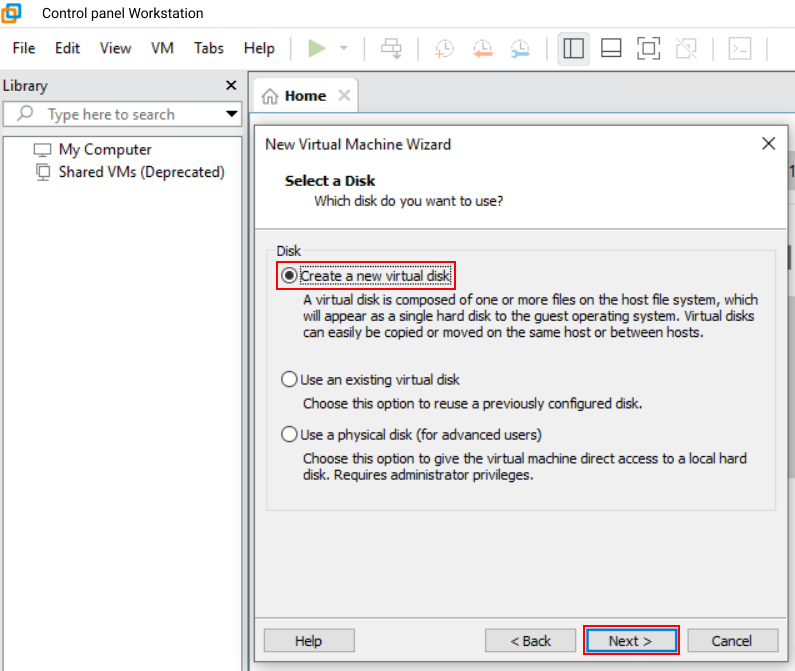Click the console view terminal icon
Screen dimensions: 795x671
(739, 48)
